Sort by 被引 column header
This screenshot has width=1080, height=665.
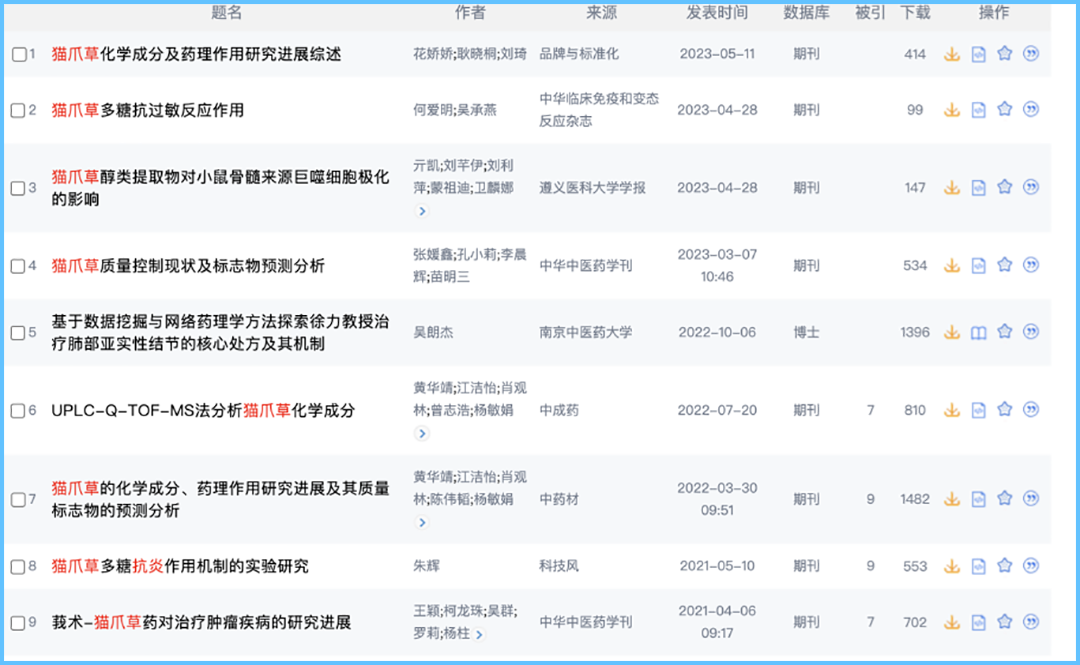(x=870, y=12)
